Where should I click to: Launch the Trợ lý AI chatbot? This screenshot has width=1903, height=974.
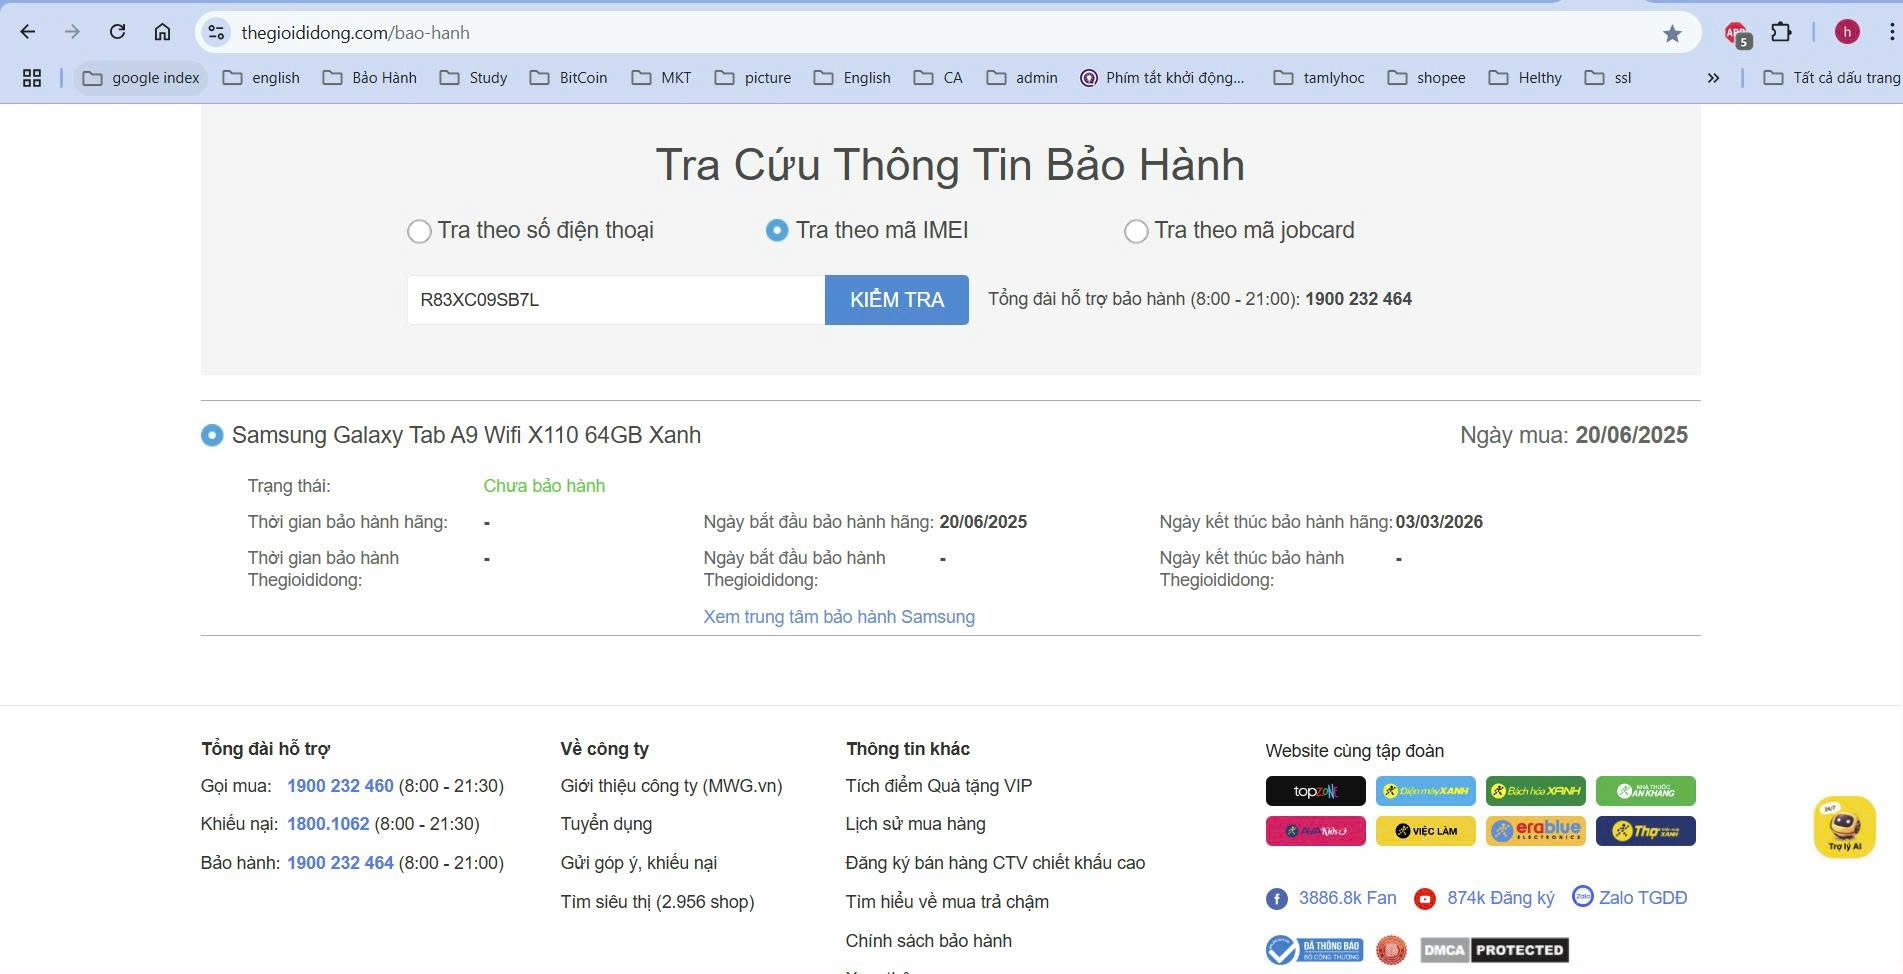click(1844, 827)
